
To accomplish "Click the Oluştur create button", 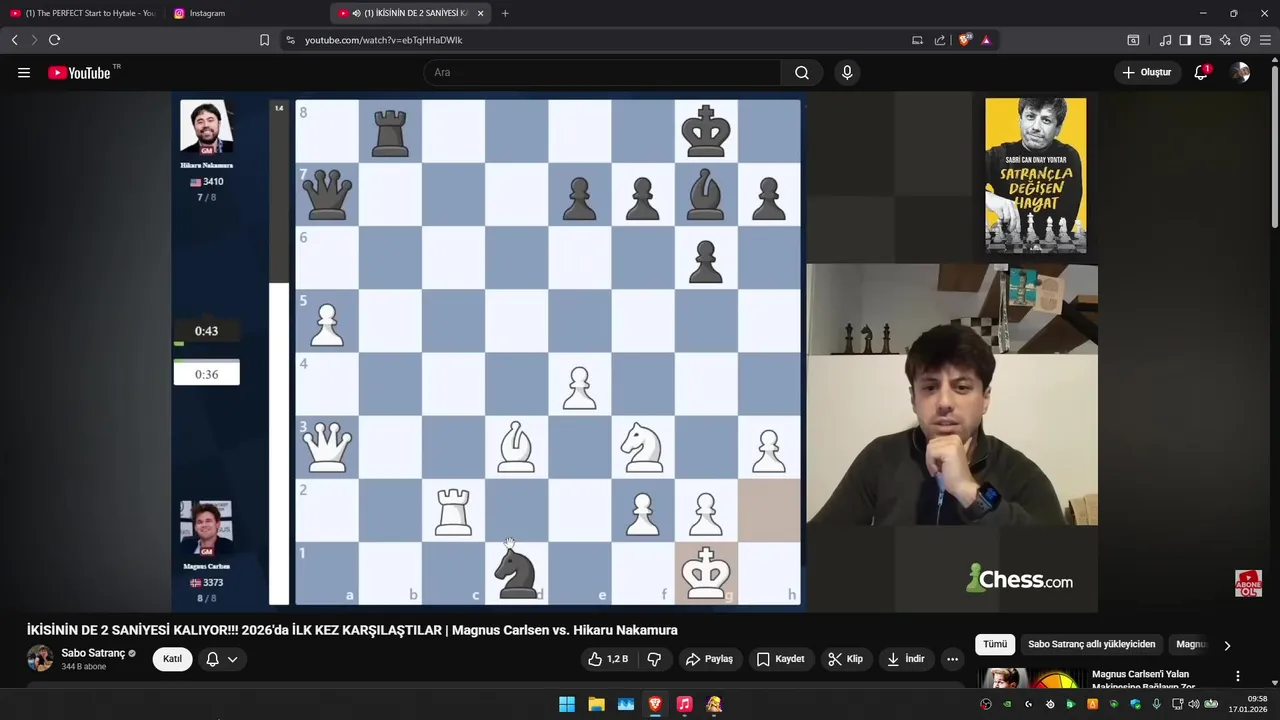I will tap(1146, 72).
